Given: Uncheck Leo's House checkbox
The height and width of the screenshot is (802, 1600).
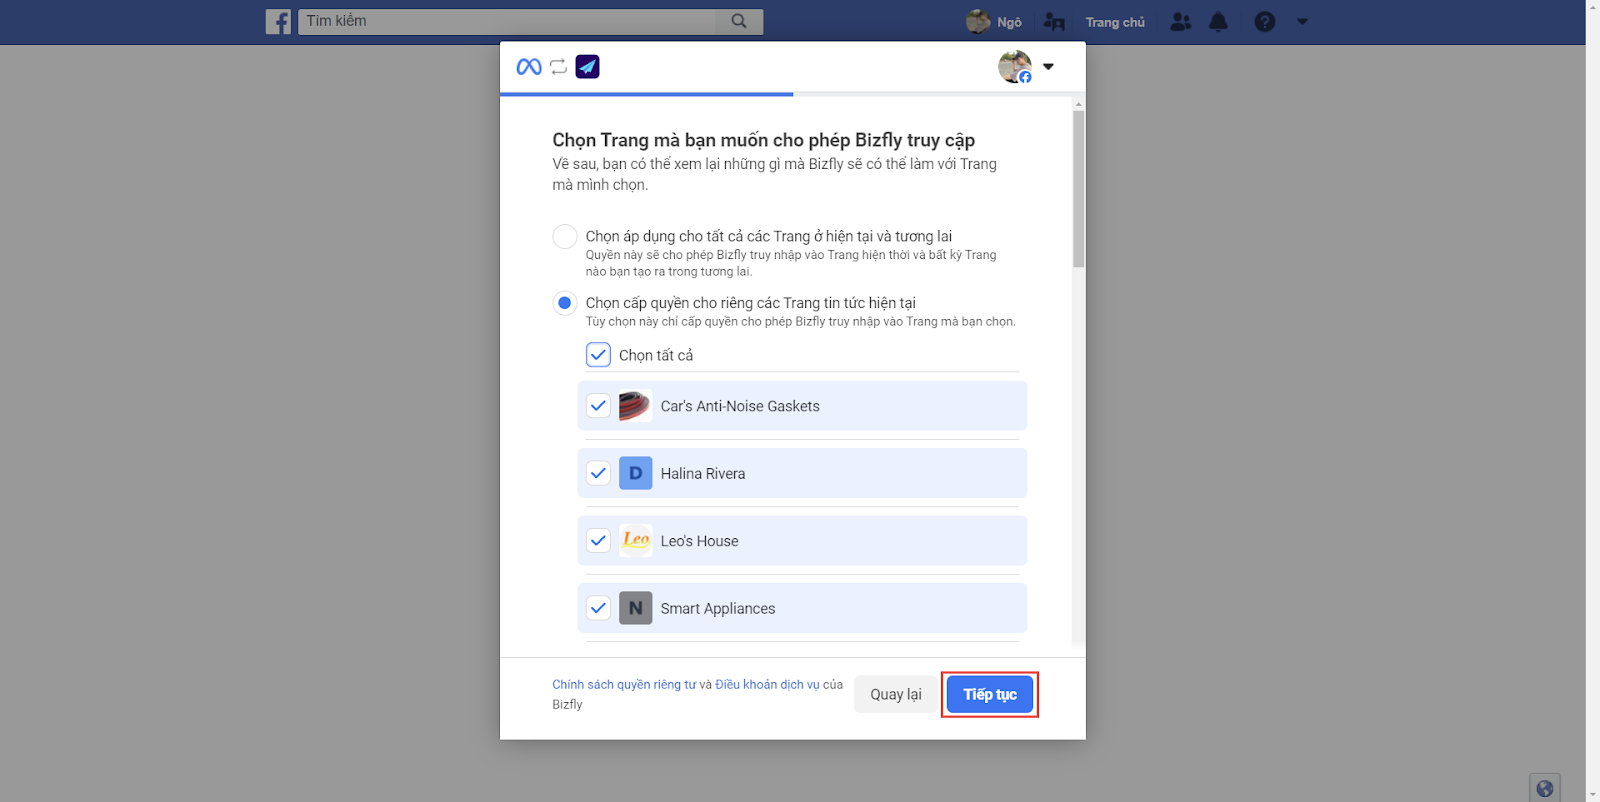Looking at the screenshot, I should click(598, 541).
